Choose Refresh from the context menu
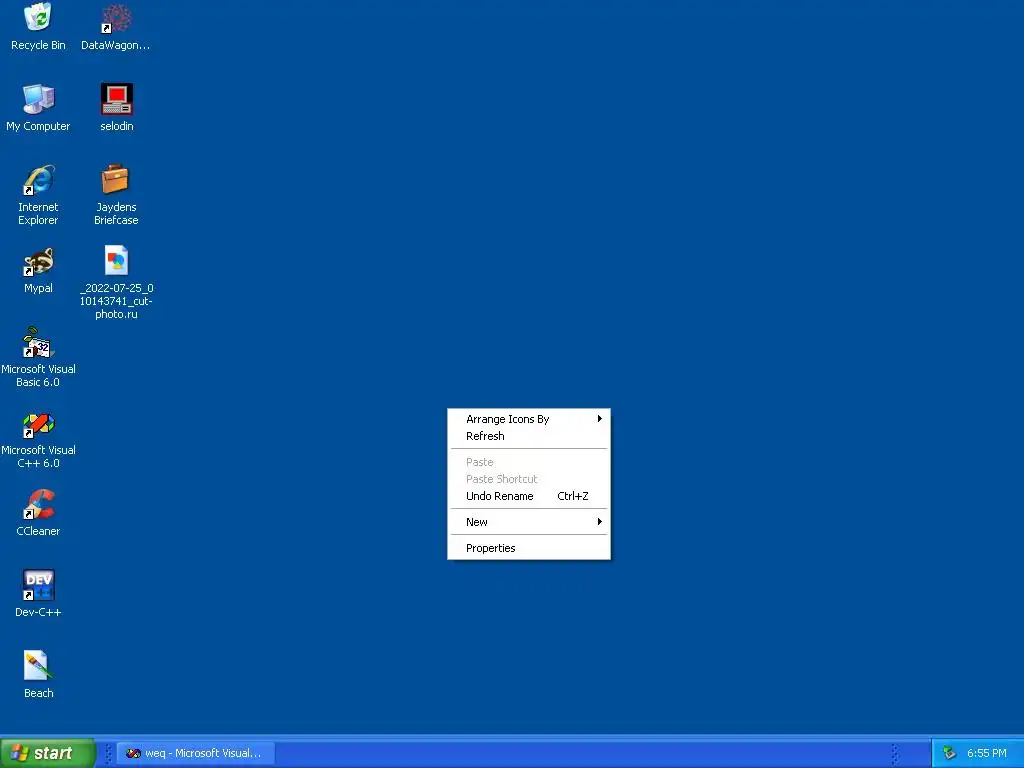Image resolution: width=1024 pixels, height=768 pixels. point(529,436)
